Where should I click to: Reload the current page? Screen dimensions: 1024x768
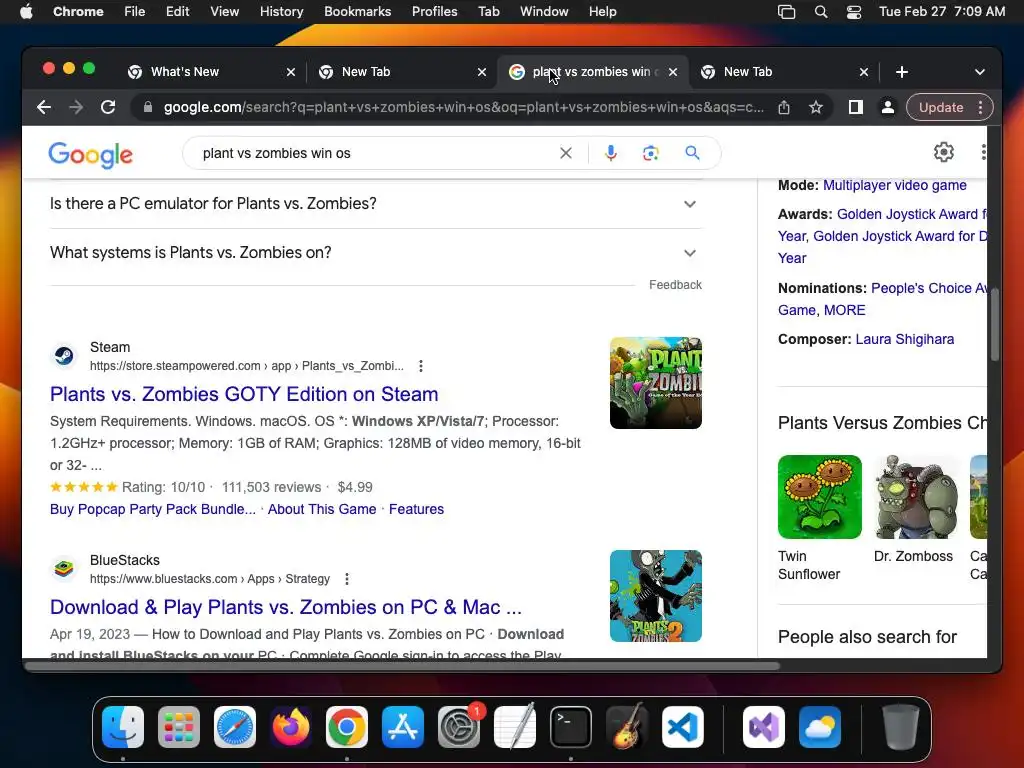coord(108,107)
